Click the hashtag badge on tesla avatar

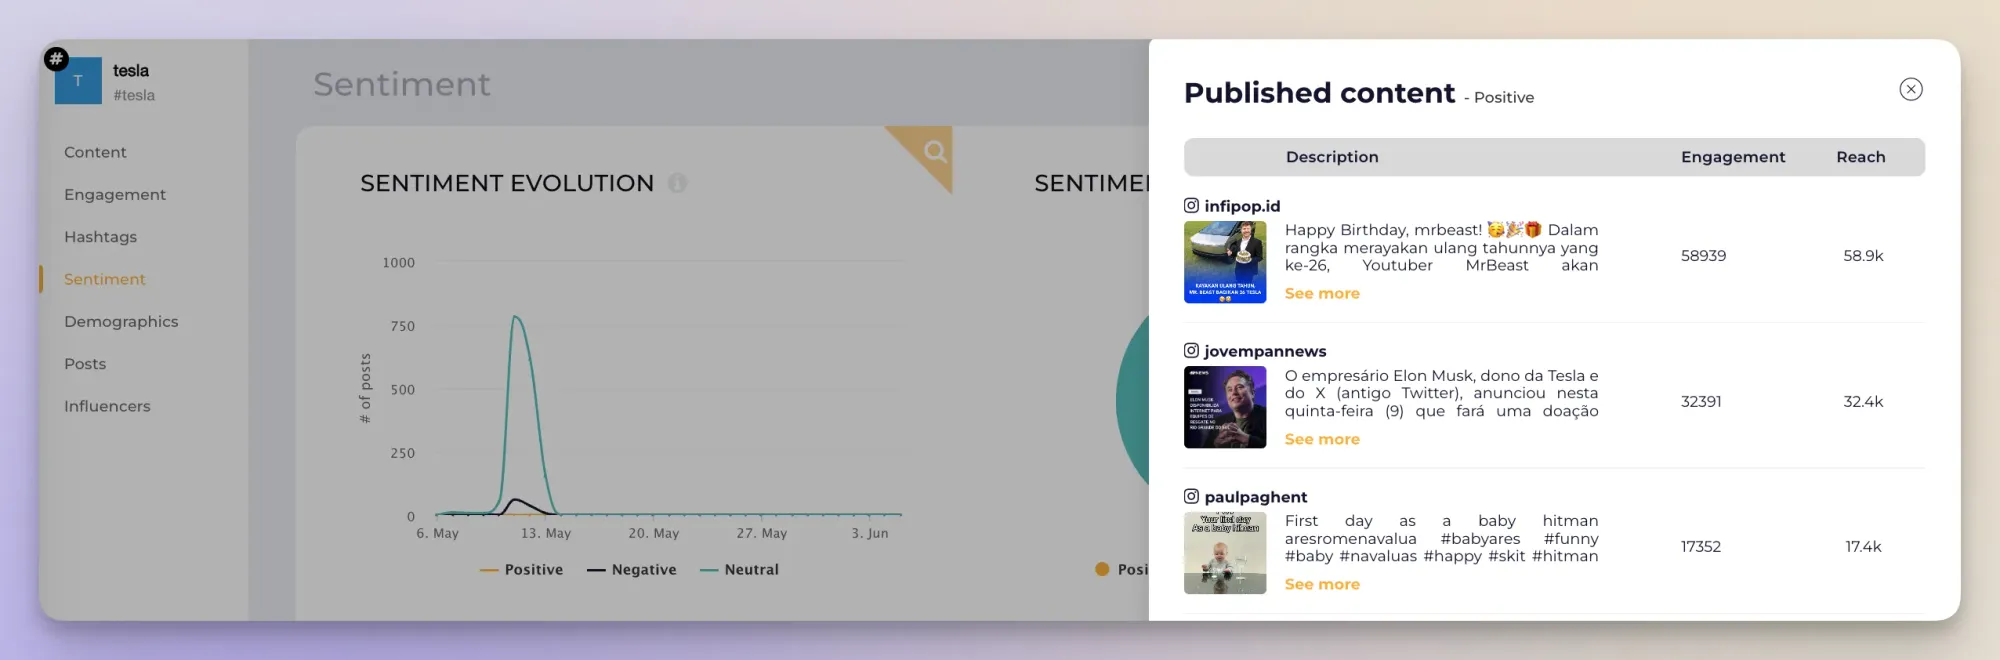pos(57,59)
